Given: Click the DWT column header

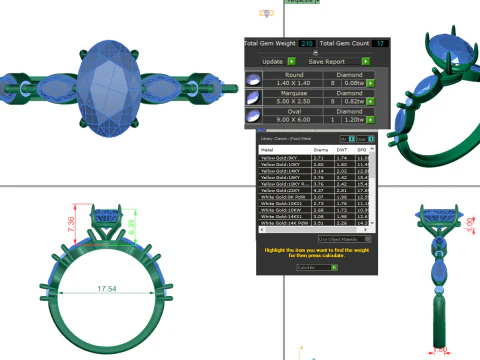Looking at the screenshot, I should coord(345,150).
